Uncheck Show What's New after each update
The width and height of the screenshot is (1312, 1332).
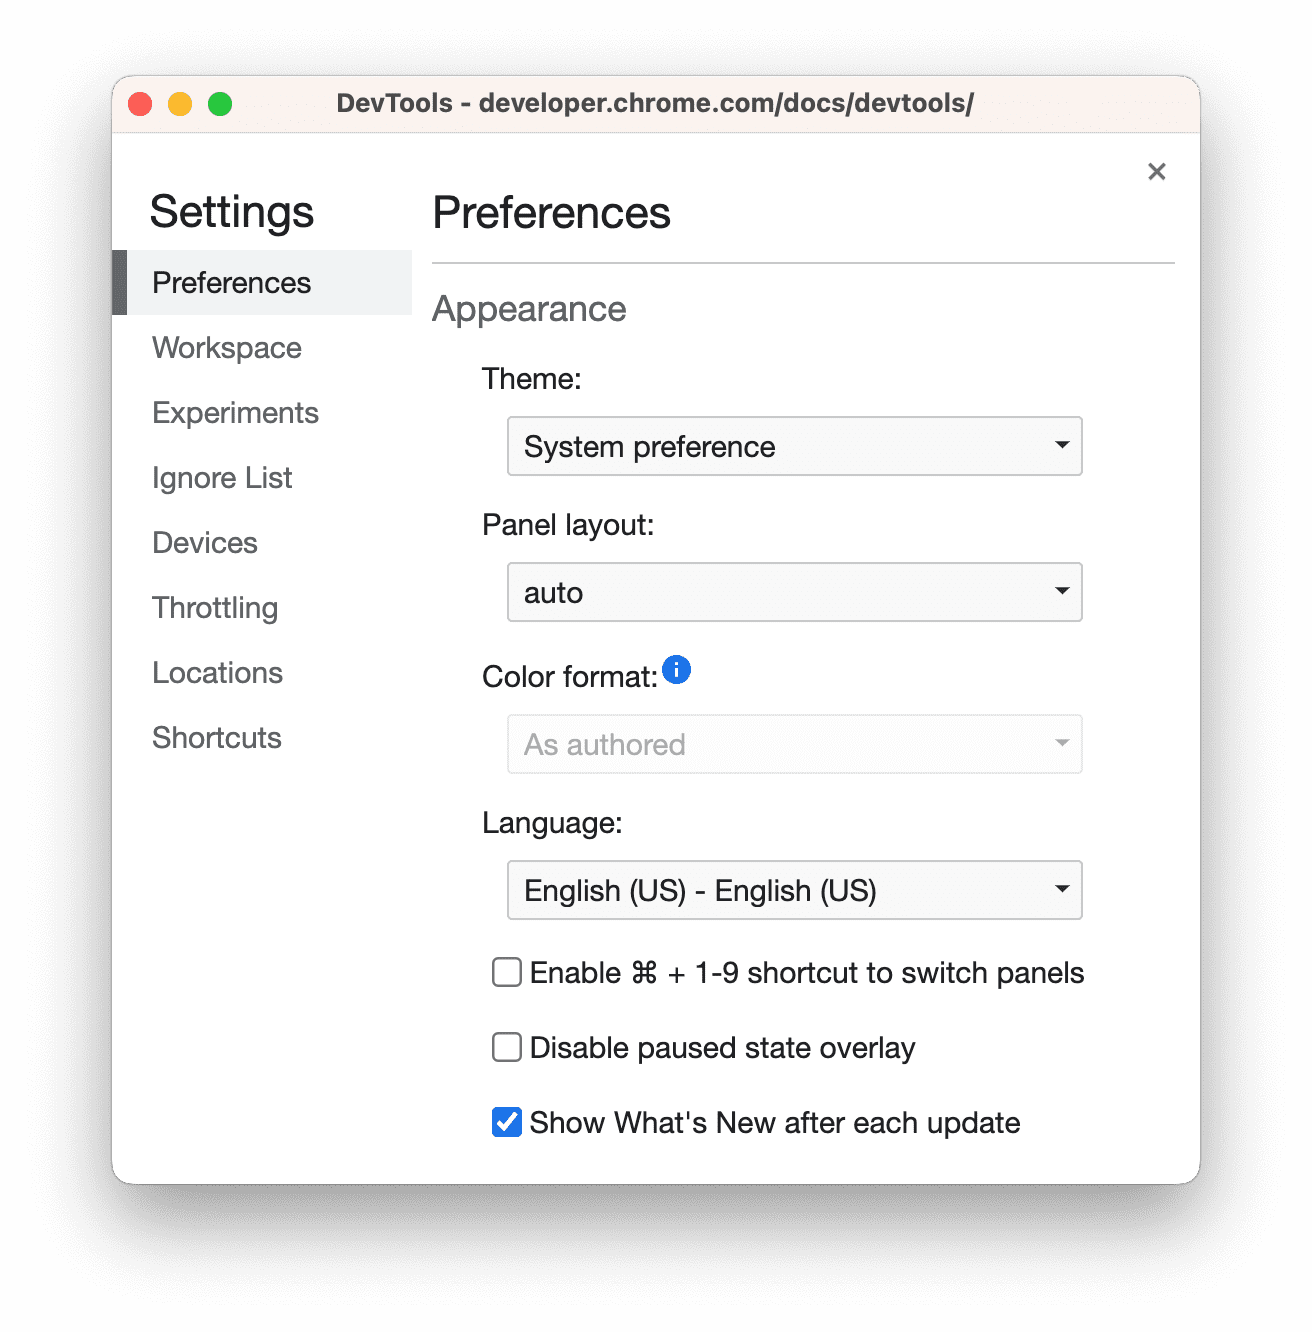pyautogui.click(x=506, y=1122)
